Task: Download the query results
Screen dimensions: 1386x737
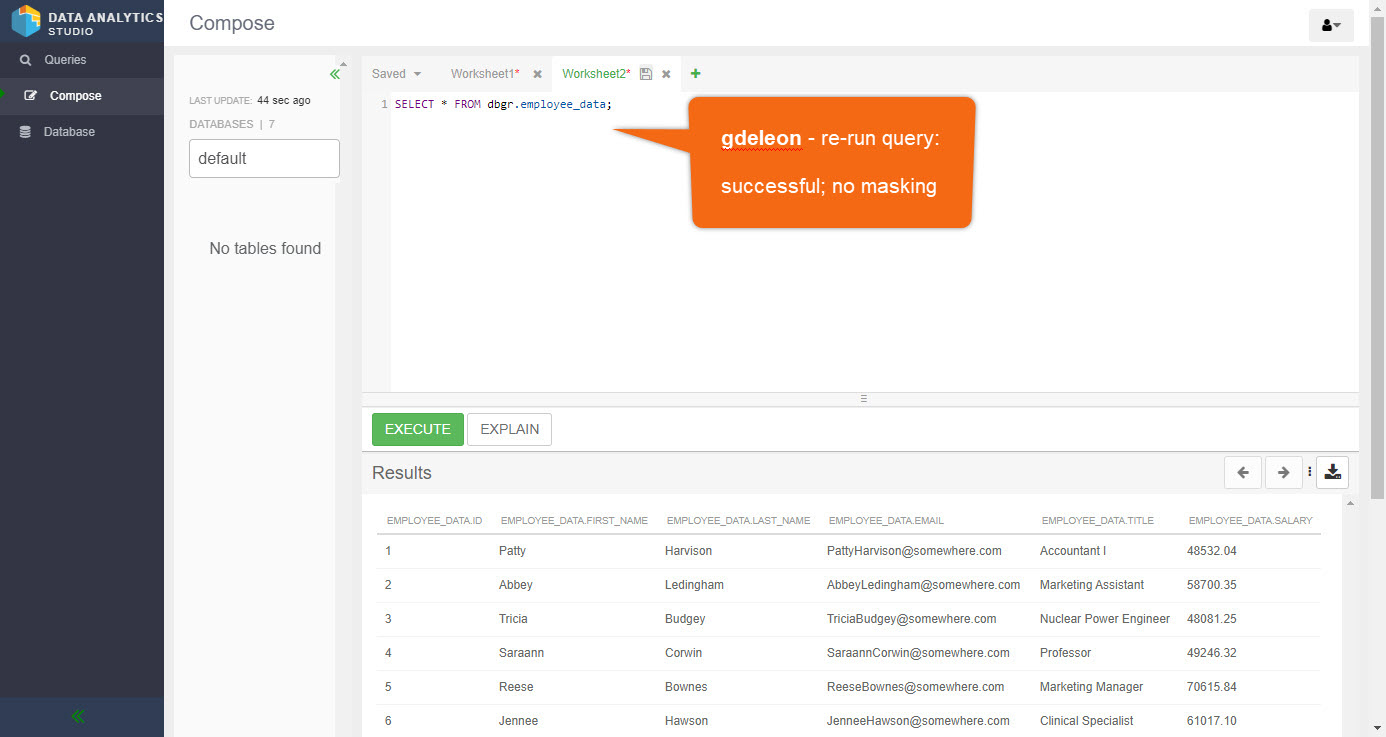Action: tap(1332, 473)
